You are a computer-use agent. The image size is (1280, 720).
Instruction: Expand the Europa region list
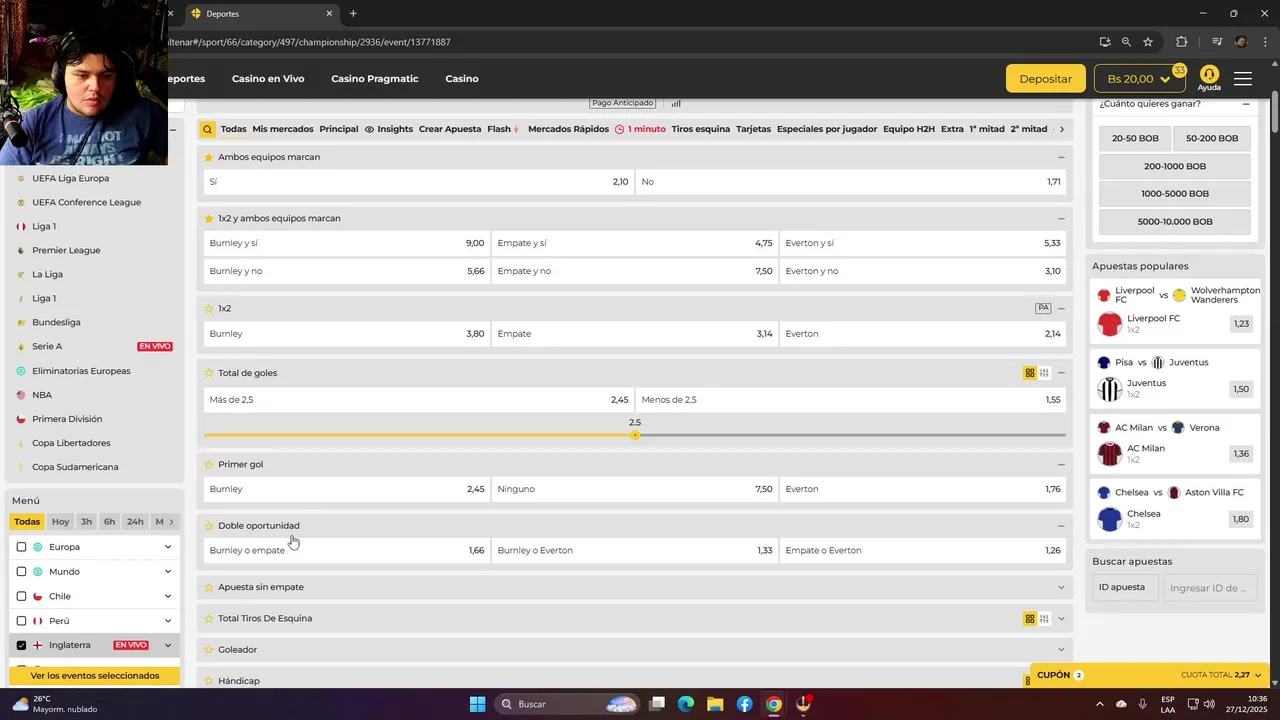point(167,547)
